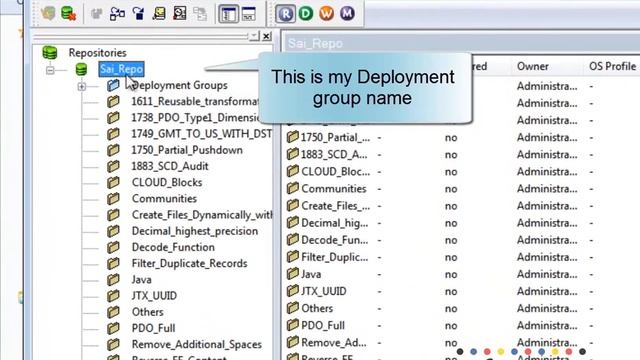Click the 1738_PDO_Type1_Dimensi folder icon in tree

[x=113, y=118]
